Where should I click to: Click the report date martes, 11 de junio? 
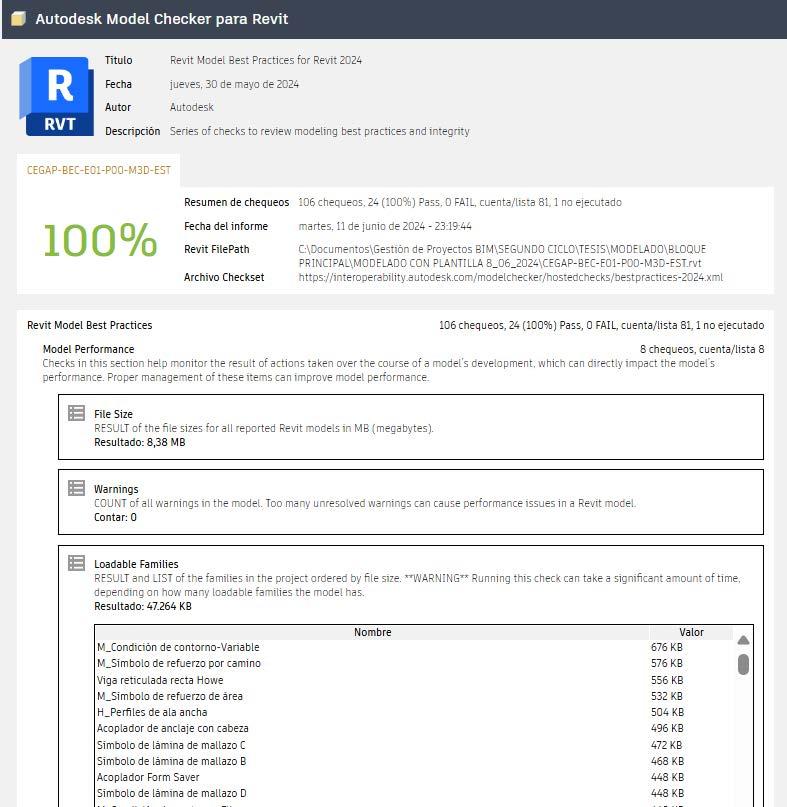[x=385, y=226]
